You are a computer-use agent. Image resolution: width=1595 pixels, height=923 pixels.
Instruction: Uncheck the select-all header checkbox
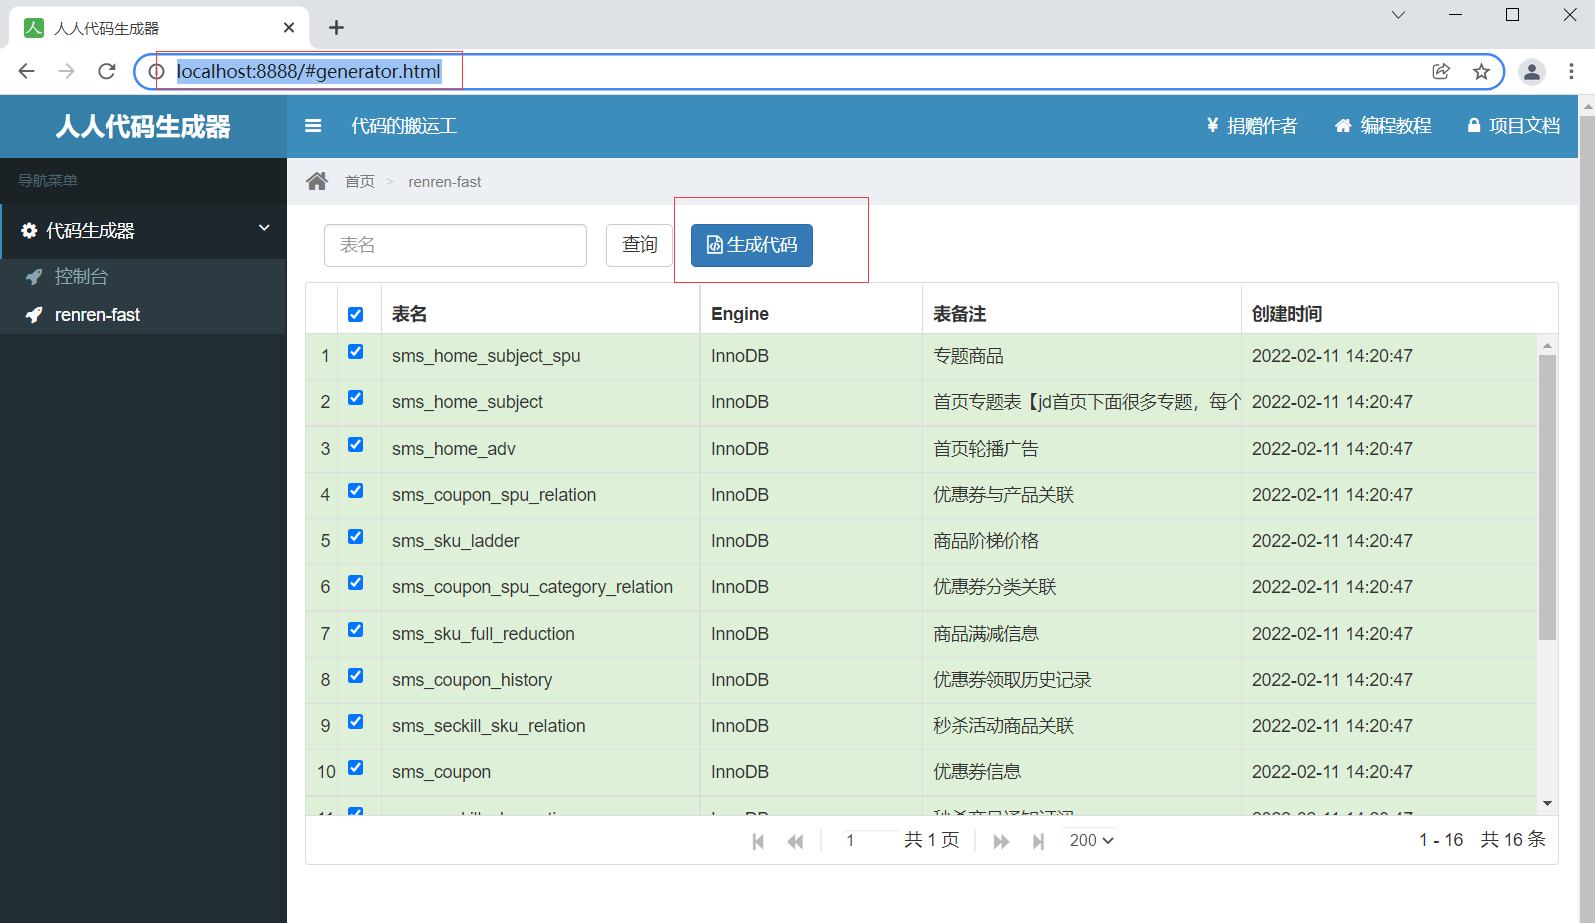click(x=355, y=314)
